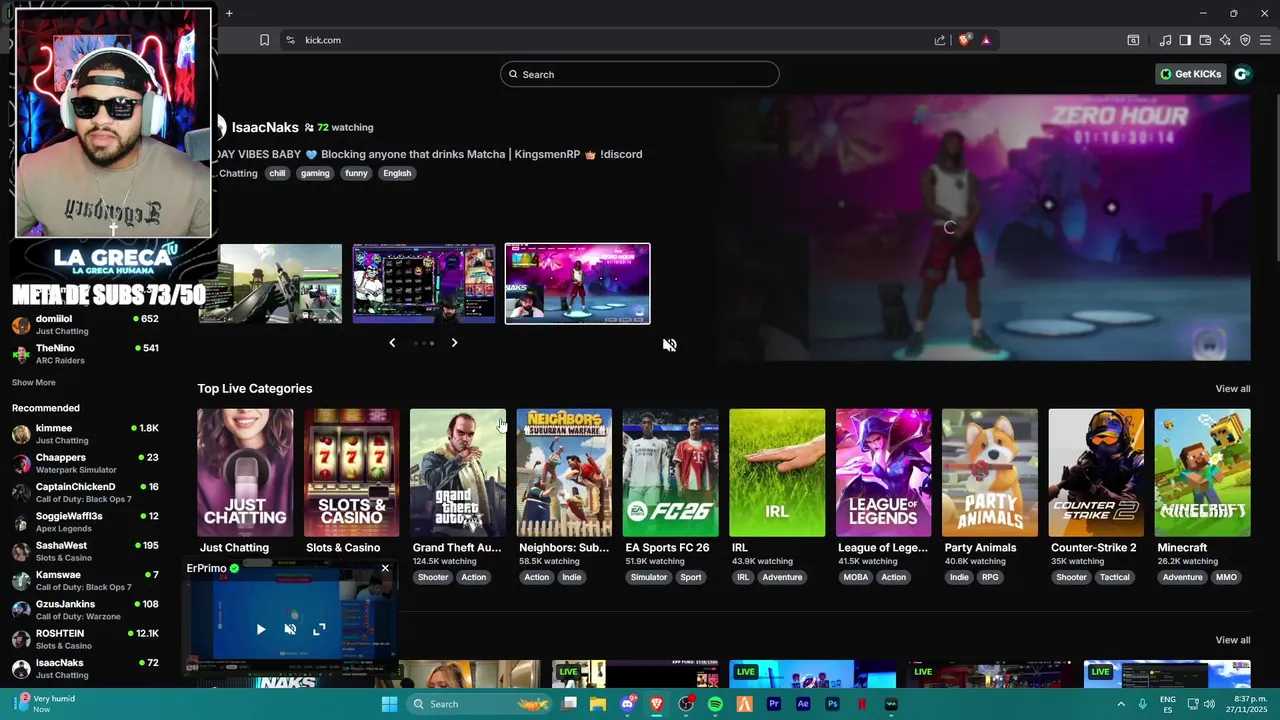This screenshot has width=1280, height=720.
Task: Open the Brave hamburger main menu
Action: tap(1266, 40)
